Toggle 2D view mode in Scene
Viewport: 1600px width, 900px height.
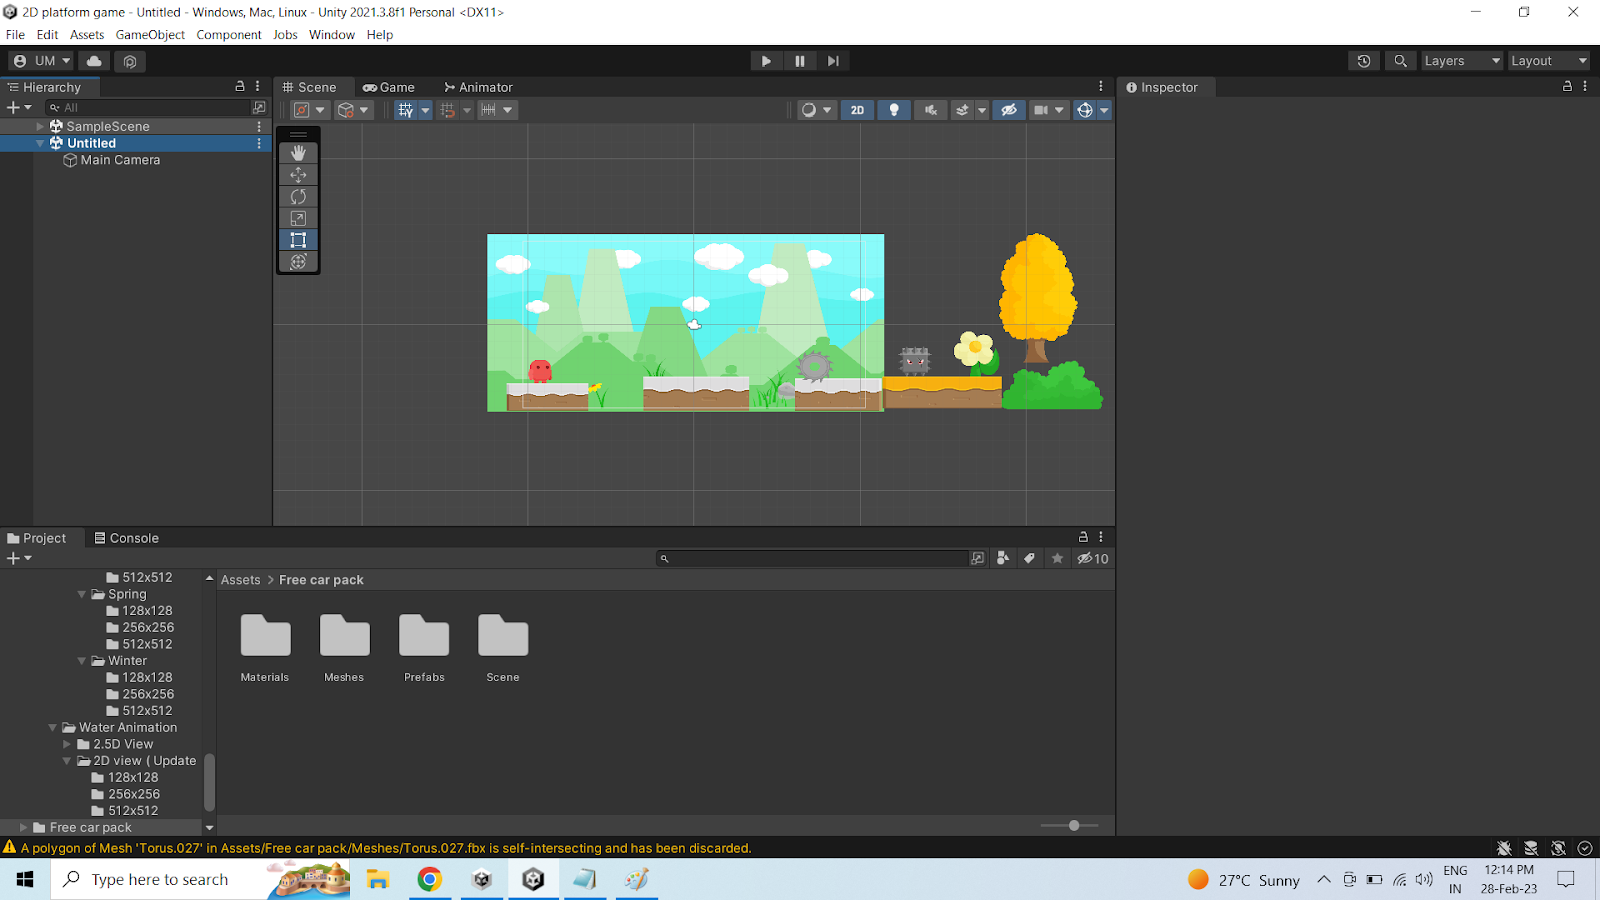coord(857,110)
